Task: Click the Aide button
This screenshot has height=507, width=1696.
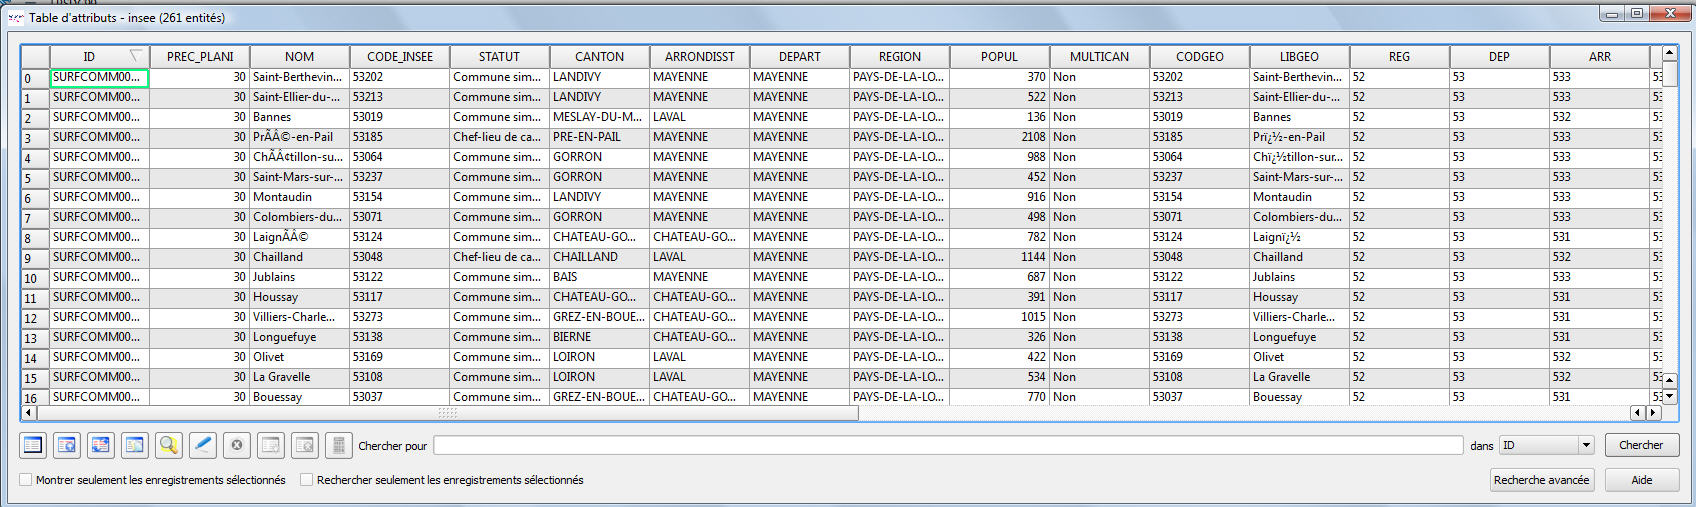Action: tap(1641, 480)
